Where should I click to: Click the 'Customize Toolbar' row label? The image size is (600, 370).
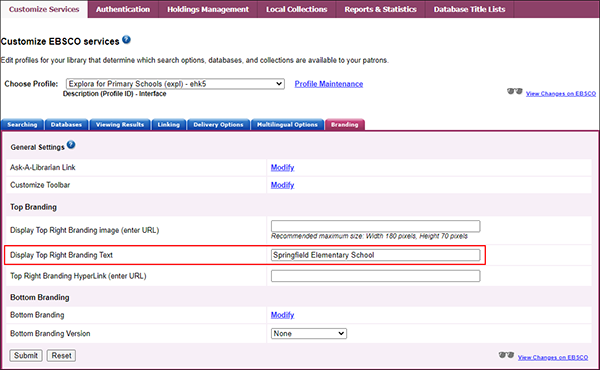pos(40,185)
